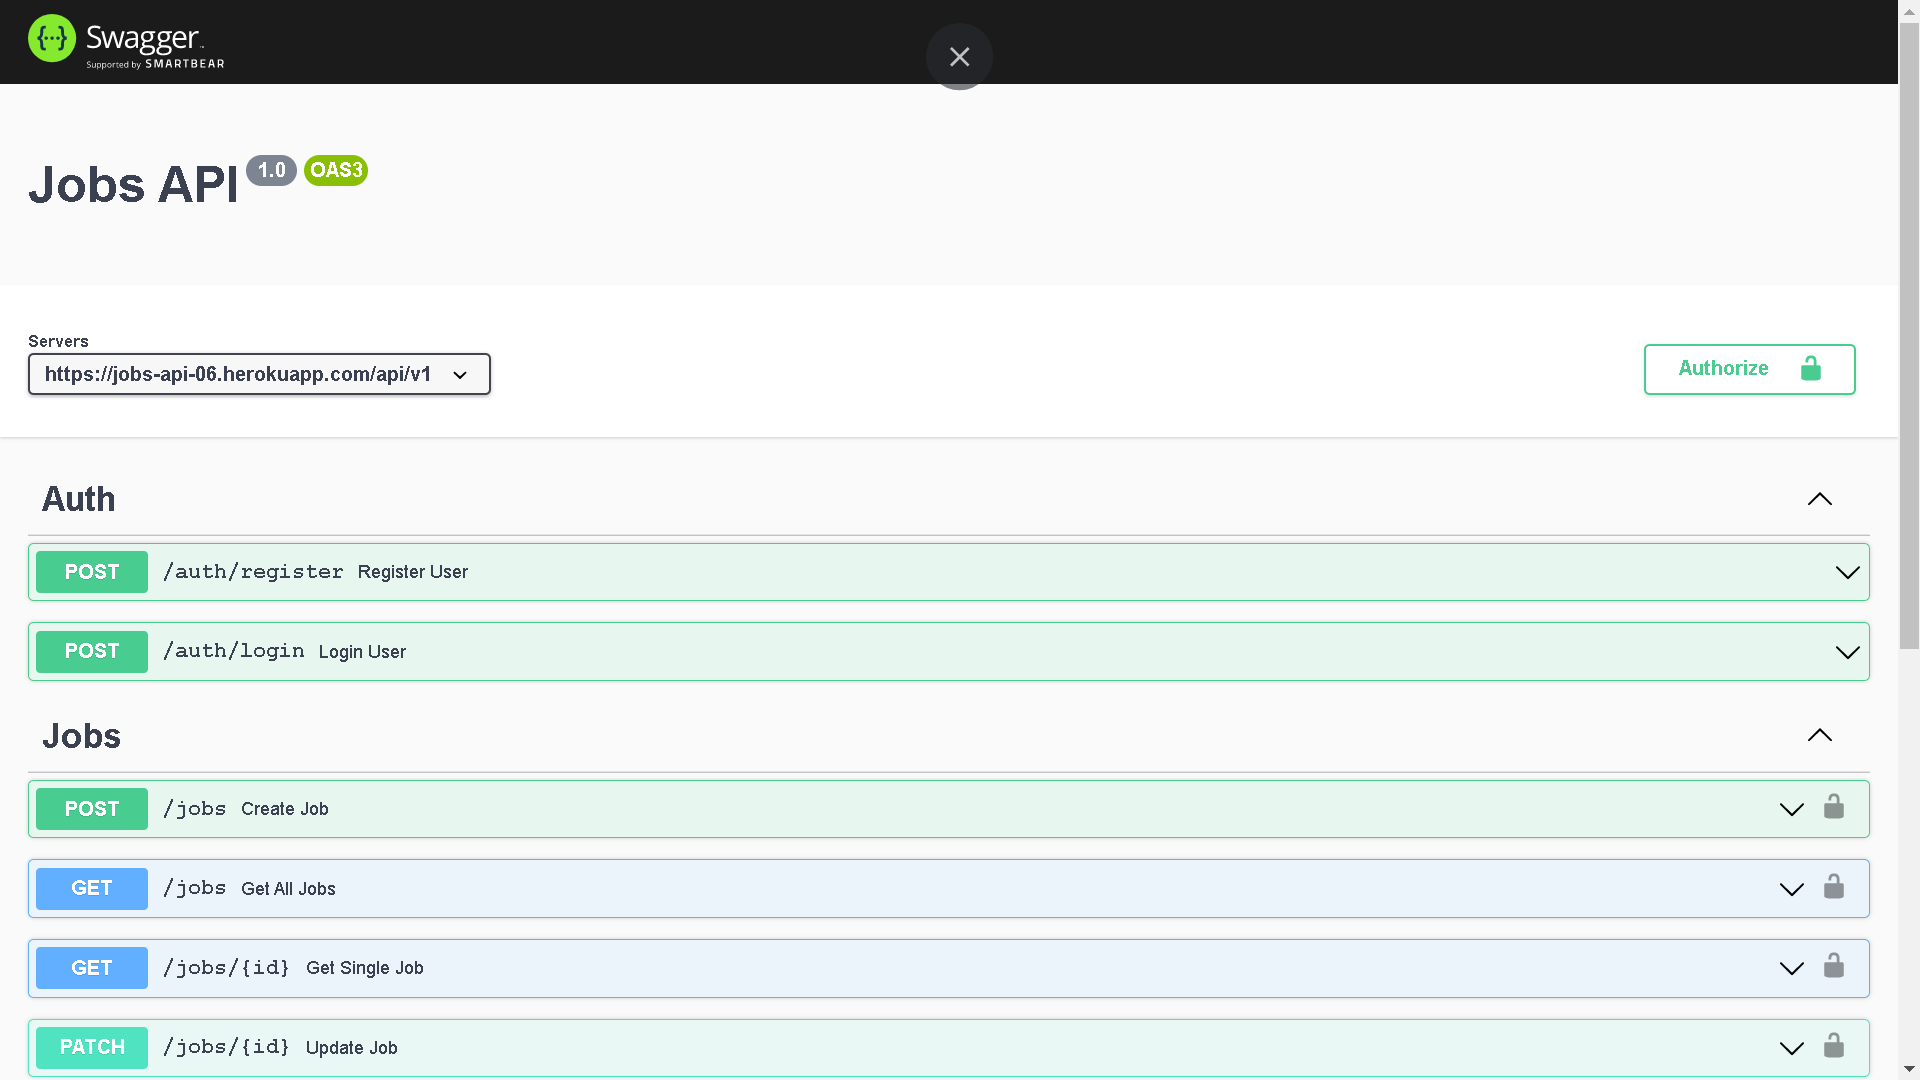
Task: Select the Jobs section heading
Action: [81, 736]
